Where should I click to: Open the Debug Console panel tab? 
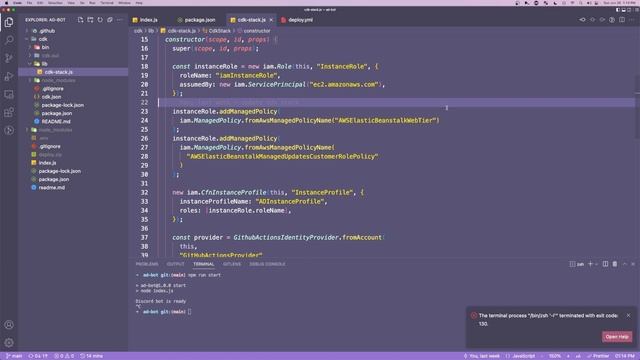click(x=267, y=264)
